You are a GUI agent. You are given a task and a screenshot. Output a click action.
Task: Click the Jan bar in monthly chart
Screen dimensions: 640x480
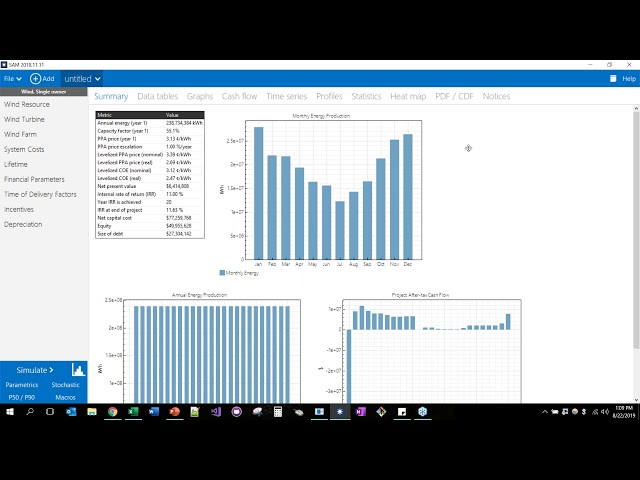258,193
